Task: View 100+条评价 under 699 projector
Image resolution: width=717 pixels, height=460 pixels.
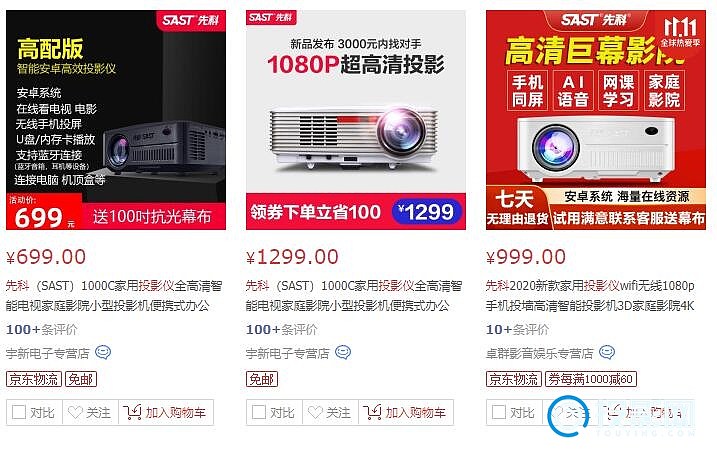Action: click(42, 329)
